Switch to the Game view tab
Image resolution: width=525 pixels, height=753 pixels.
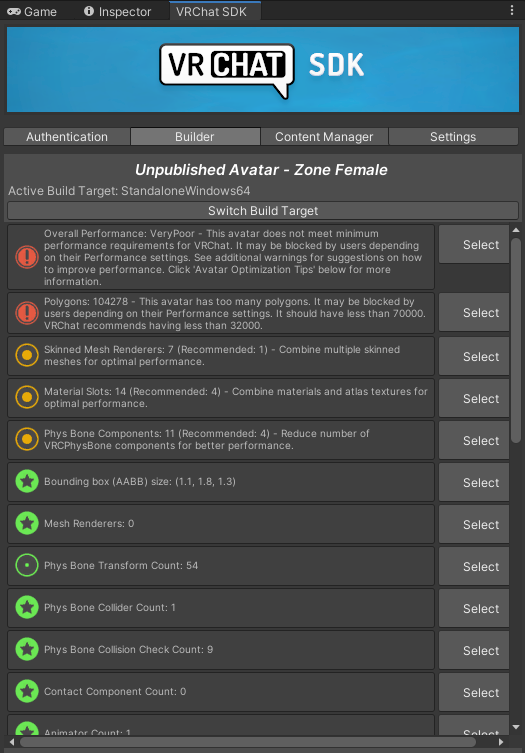pos(32,11)
